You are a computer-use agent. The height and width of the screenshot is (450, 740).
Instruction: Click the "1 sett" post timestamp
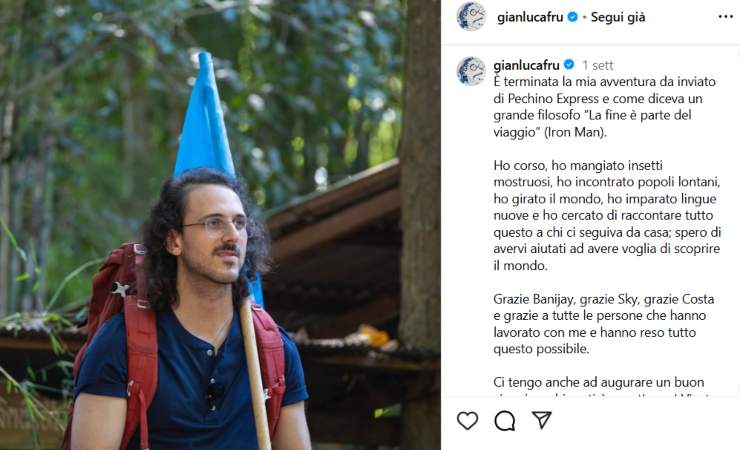[x=597, y=65]
